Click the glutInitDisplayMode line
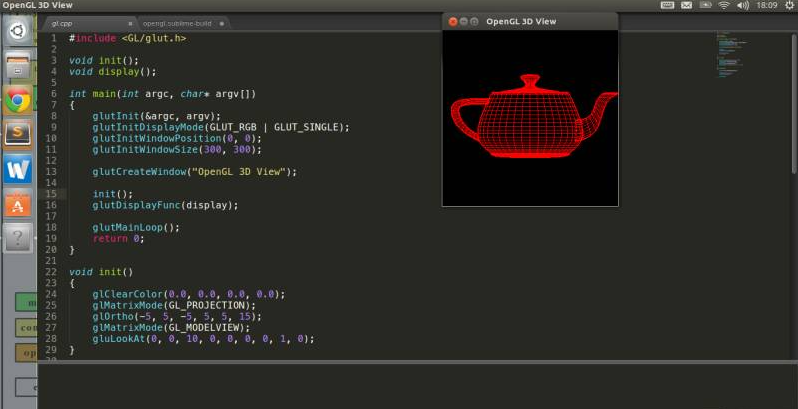798x409 pixels. 221,127
